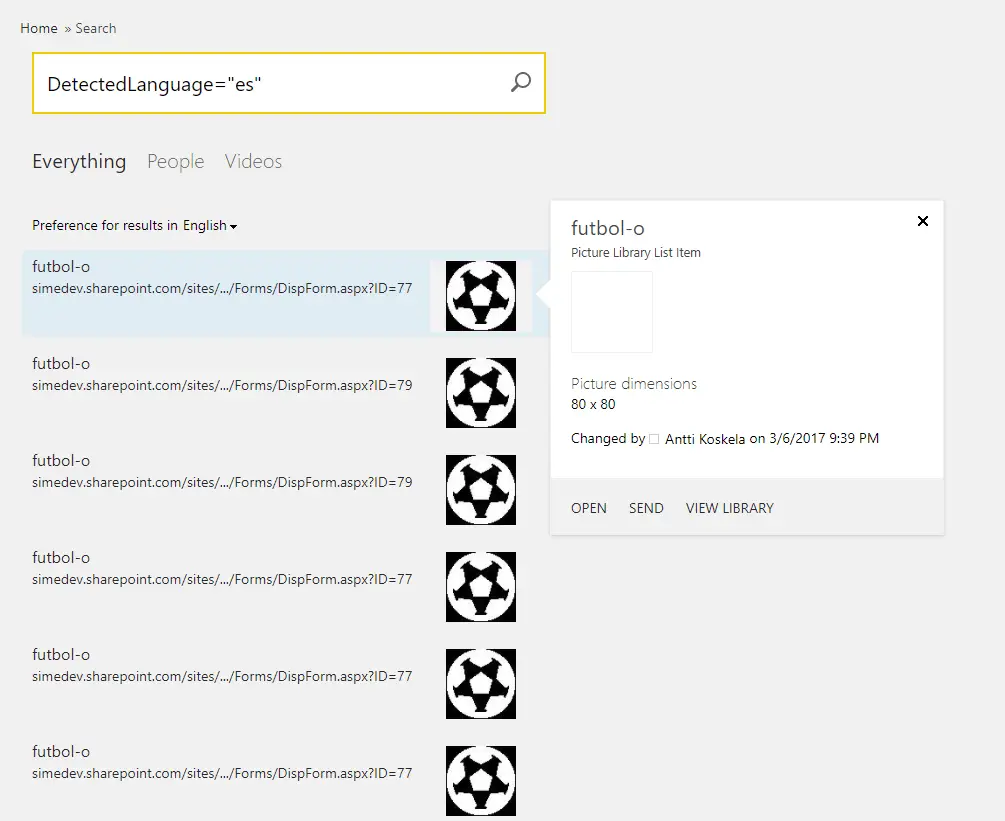1005x821 pixels.
Task: Click SEND in the preview panel
Action: (646, 508)
